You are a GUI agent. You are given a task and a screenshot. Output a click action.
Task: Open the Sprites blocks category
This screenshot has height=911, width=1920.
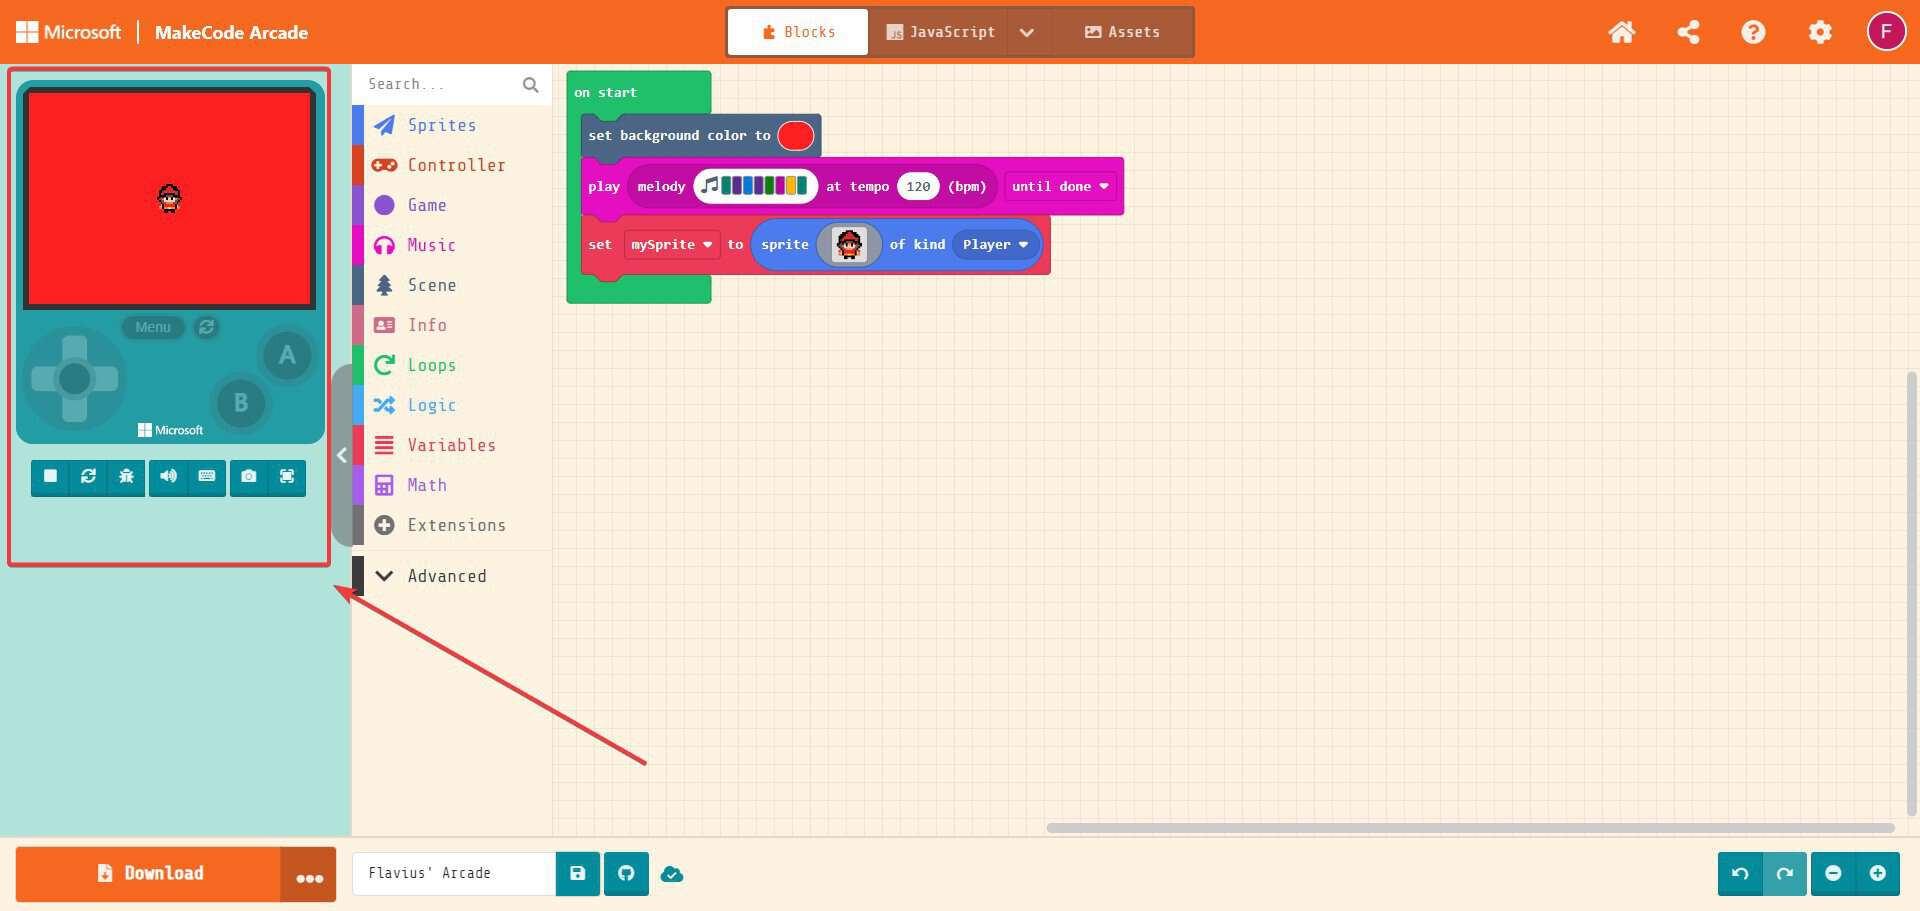coord(441,125)
